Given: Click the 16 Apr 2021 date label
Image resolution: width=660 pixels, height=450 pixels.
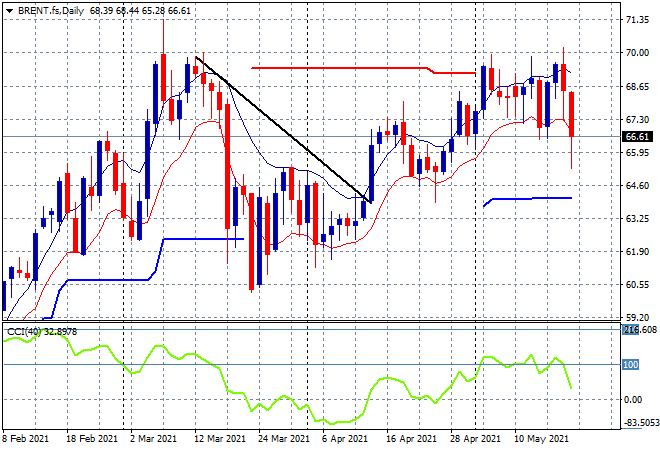Looking at the screenshot, I should coord(411,439).
